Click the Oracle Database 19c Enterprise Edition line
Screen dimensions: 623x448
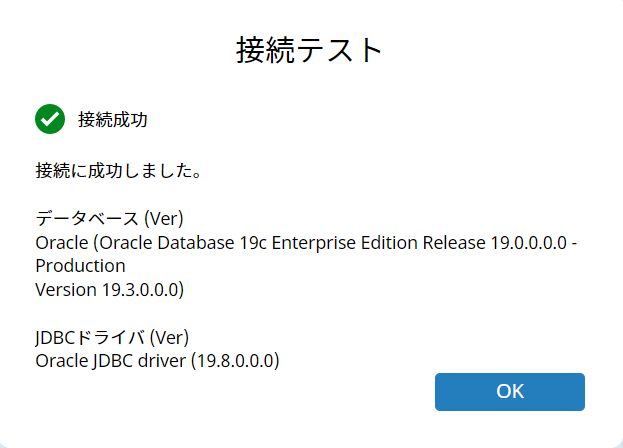(306, 243)
